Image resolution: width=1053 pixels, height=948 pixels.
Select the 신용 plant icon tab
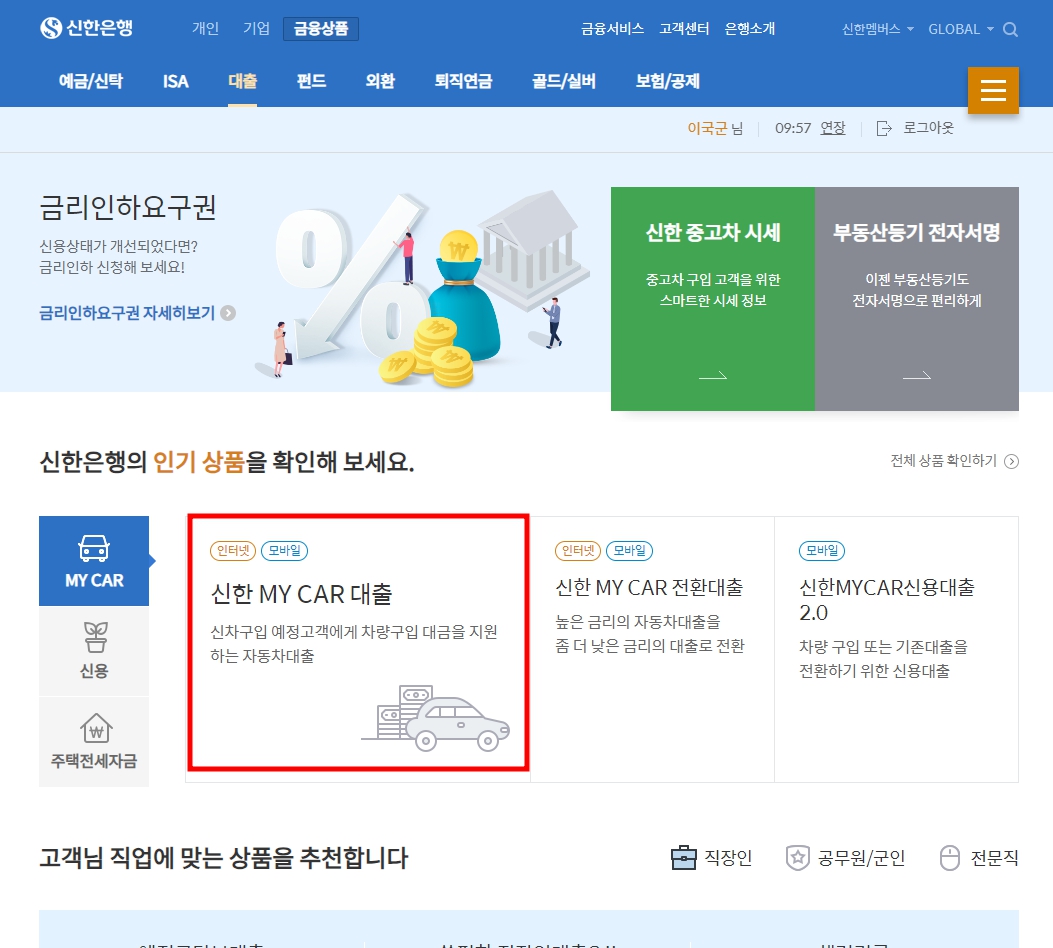[94, 651]
